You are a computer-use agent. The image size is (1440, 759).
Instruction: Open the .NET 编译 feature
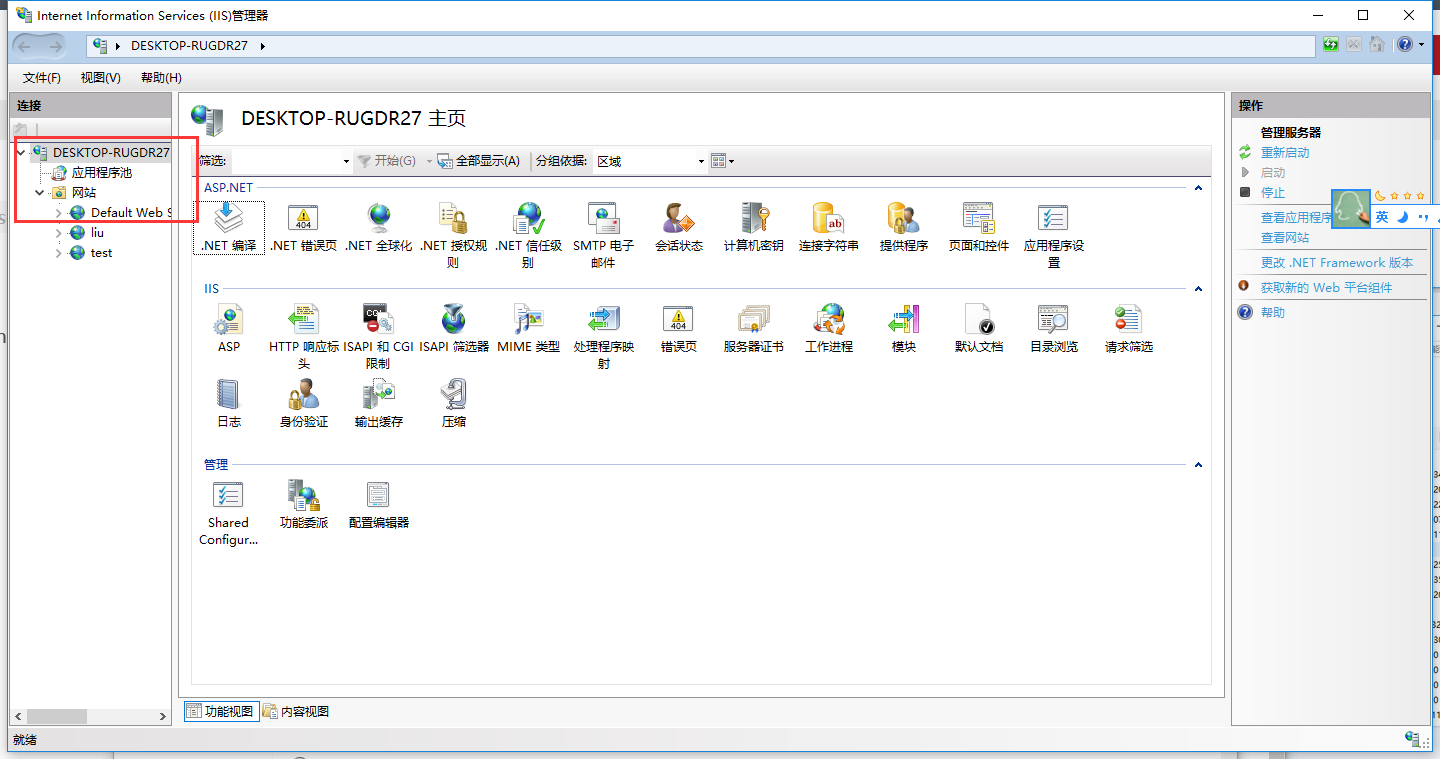(229, 227)
